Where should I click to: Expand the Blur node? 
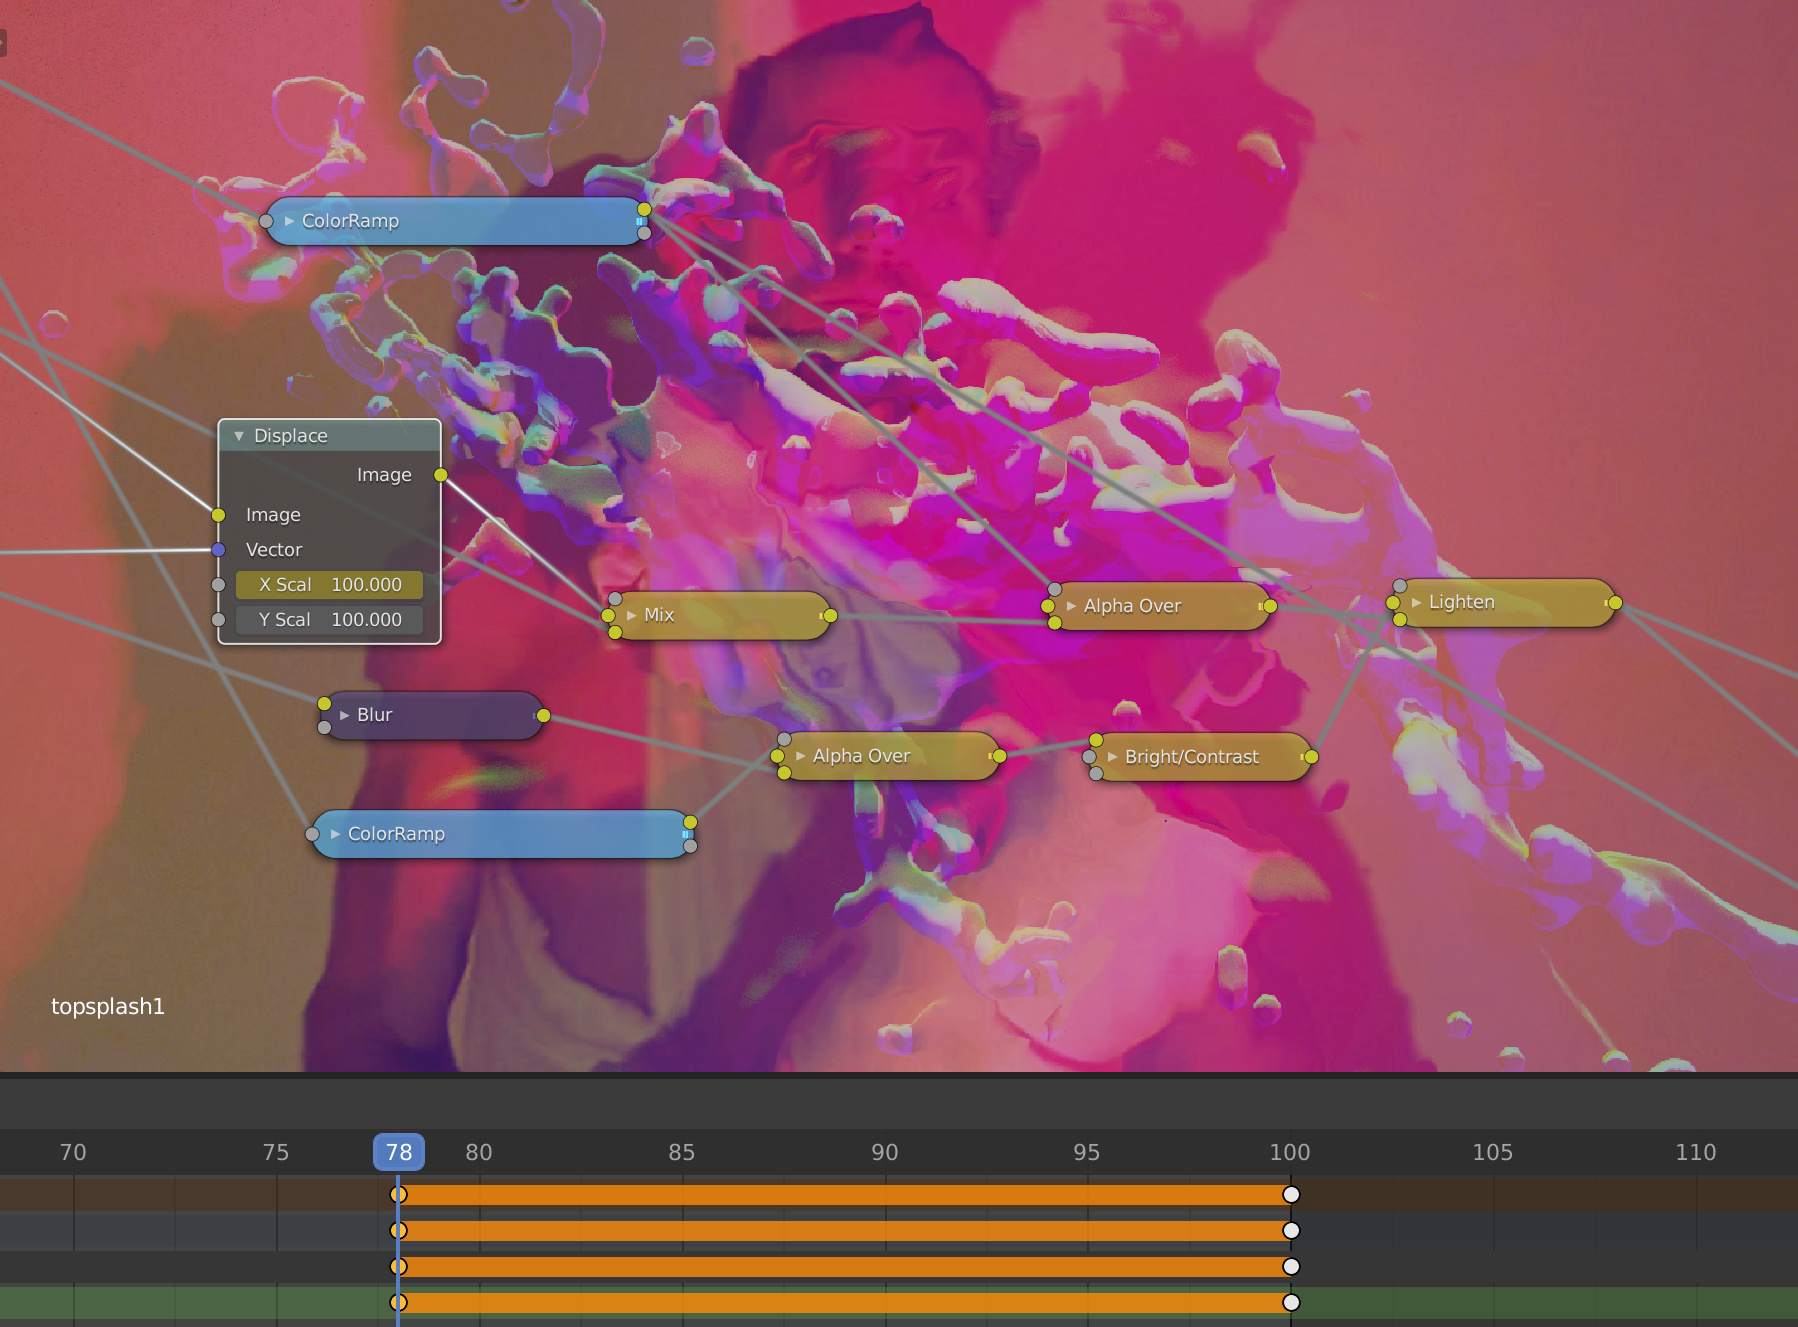pyautogui.click(x=344, y=715)
